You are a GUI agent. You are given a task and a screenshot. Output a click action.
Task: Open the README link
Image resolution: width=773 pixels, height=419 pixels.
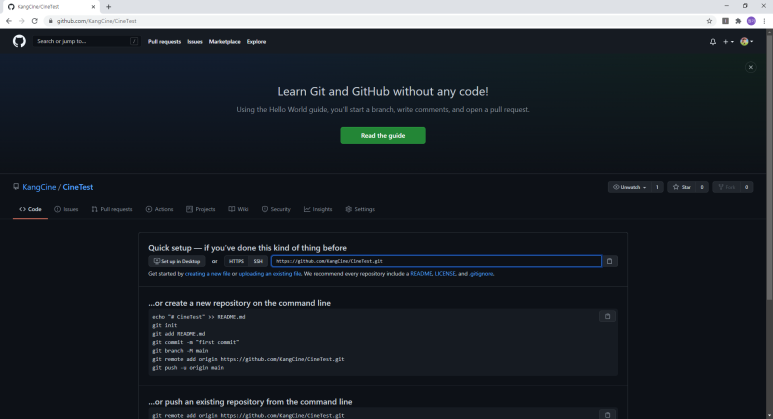click(x=421, y=274)
